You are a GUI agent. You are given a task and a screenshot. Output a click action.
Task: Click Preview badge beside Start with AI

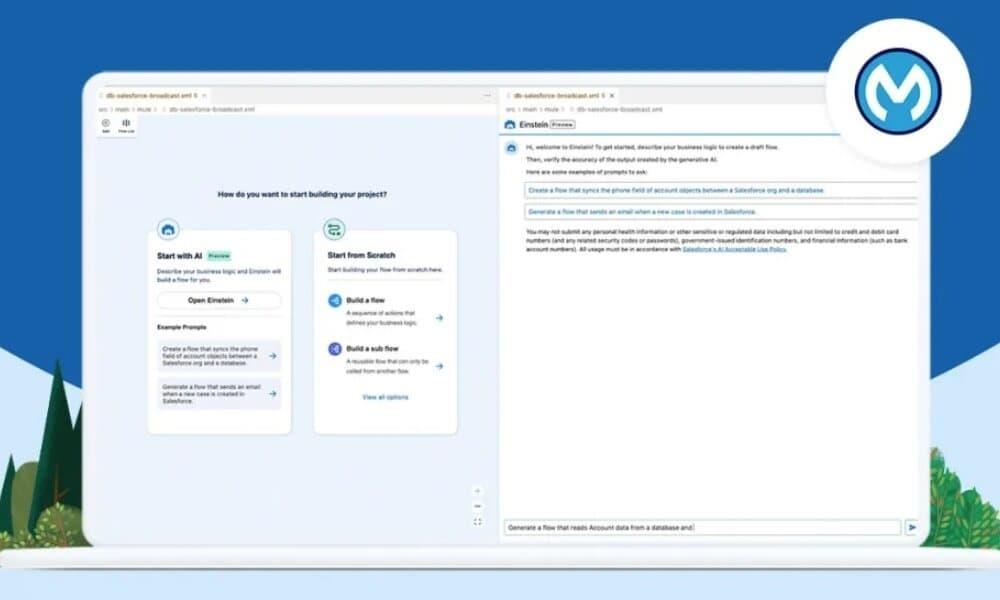219,256
